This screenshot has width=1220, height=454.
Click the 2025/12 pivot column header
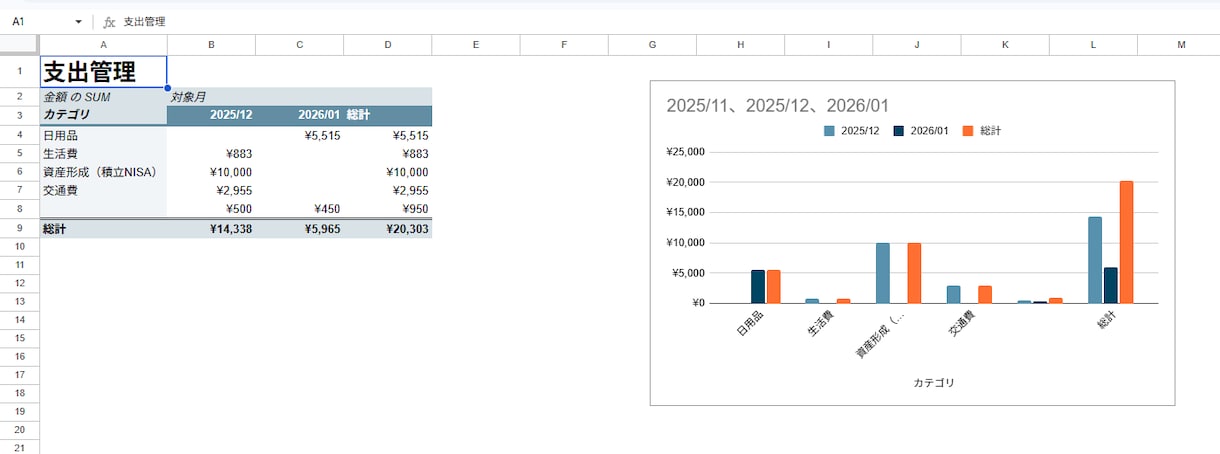pos(211,115)
